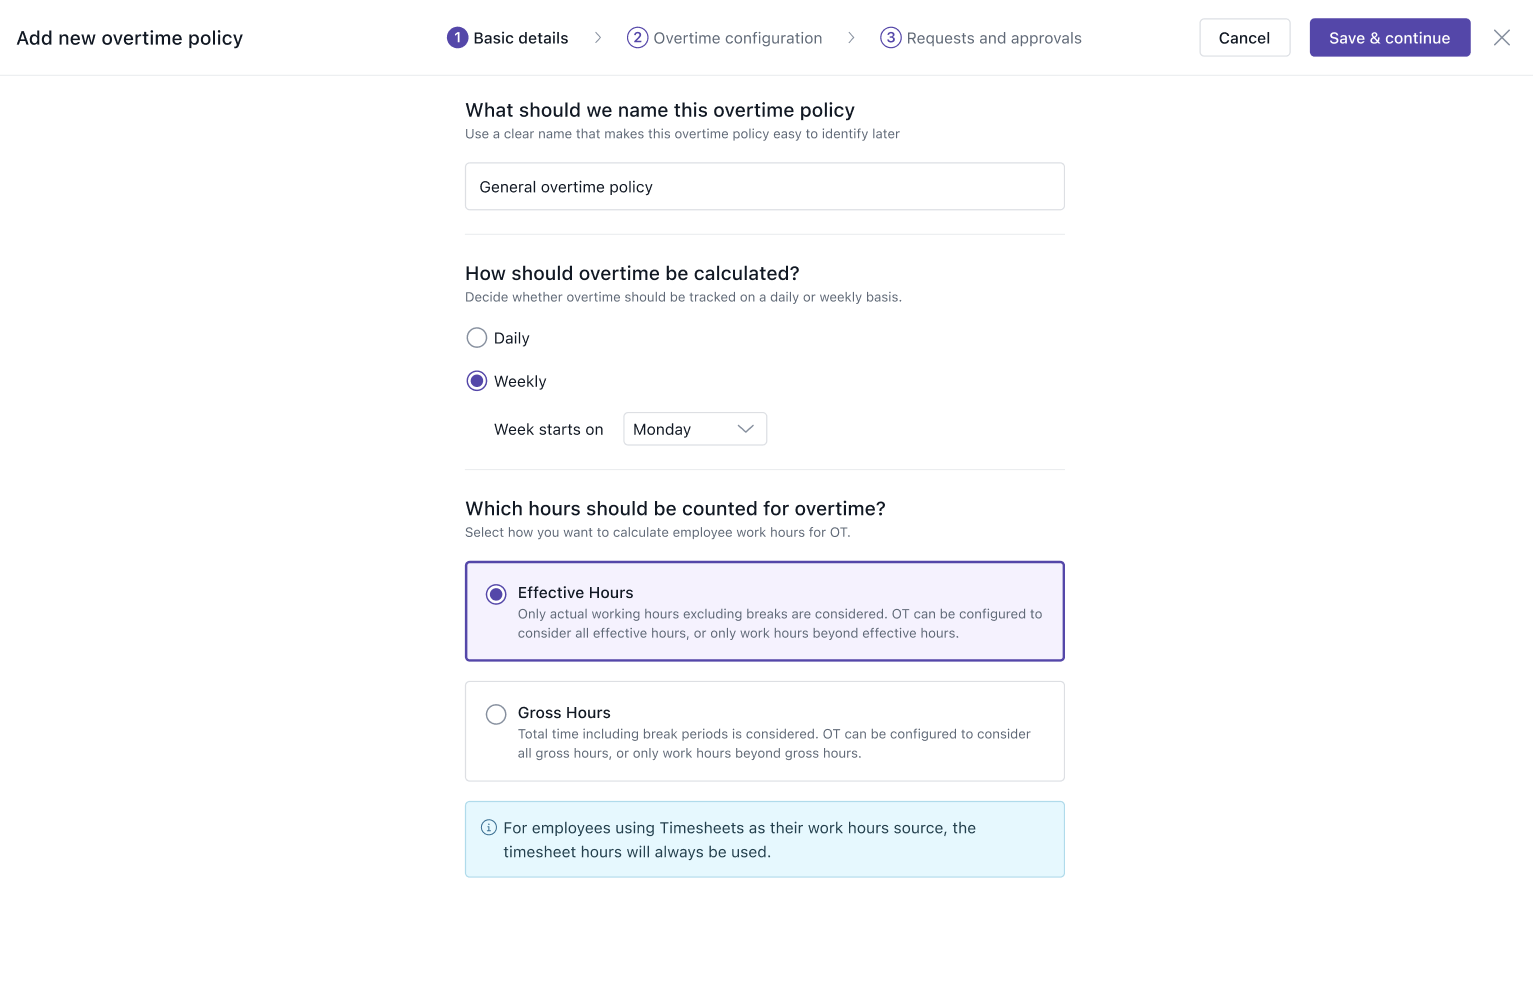Image resolution: width=1533 pixels, height=997 pixels.
Task: Click the step 2 number circle icon
Action: [x=637, y=38]
